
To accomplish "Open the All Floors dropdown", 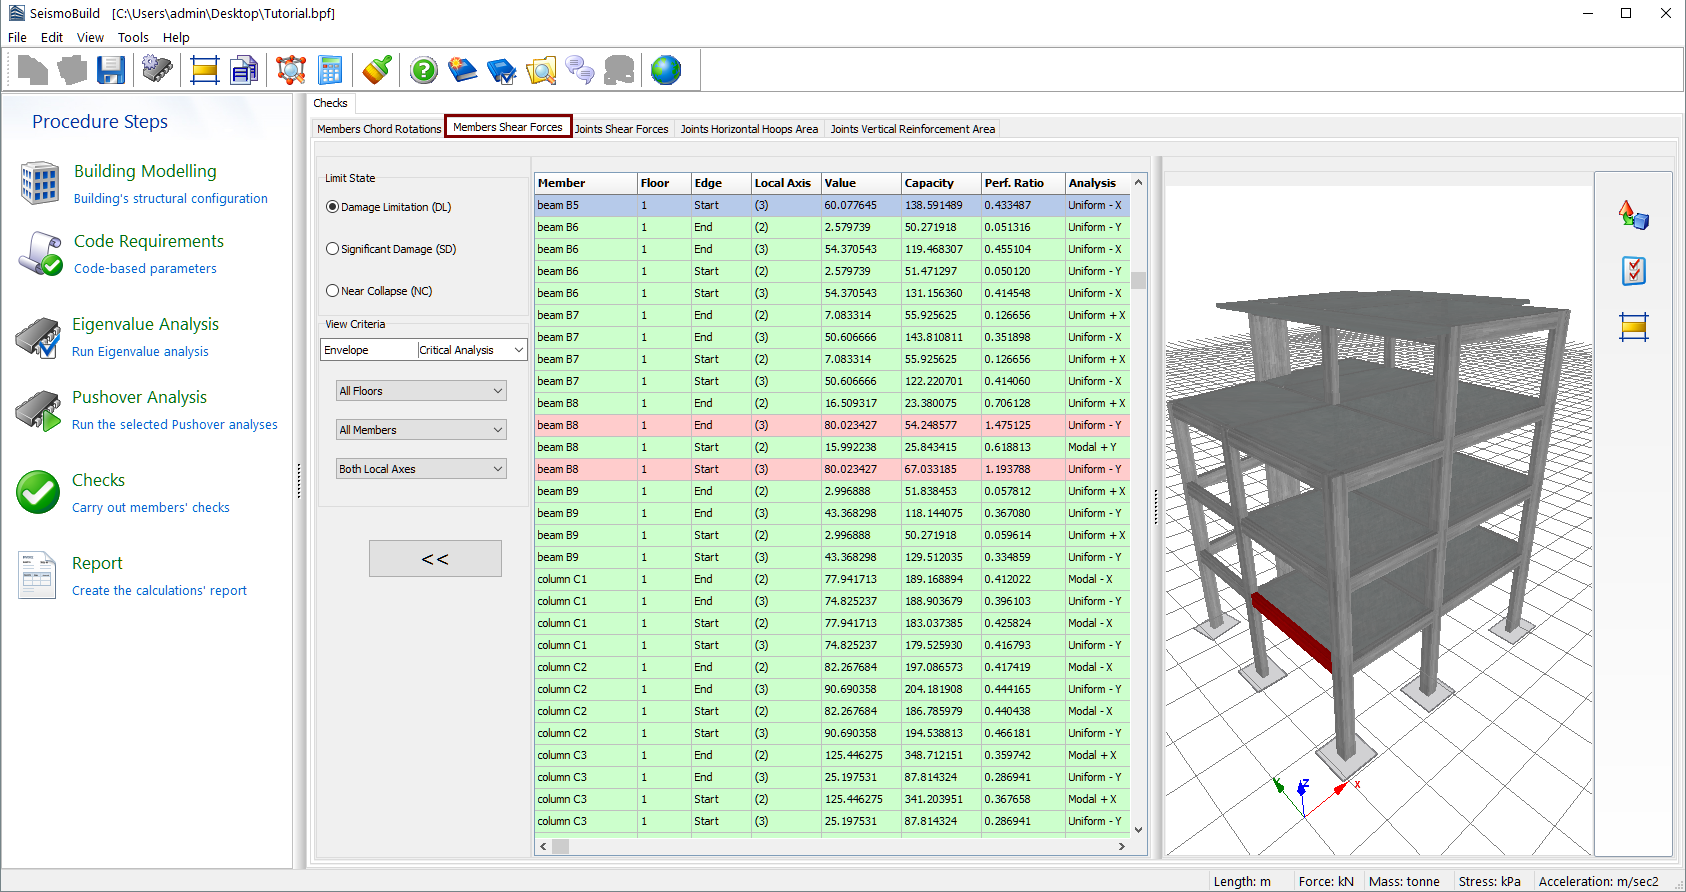I will (x=421, y=391).
